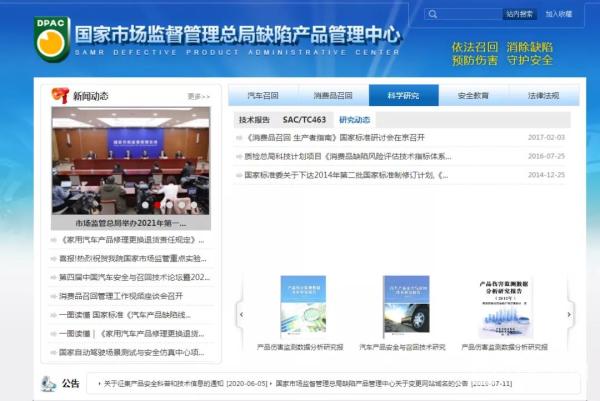Click the 公告 announcement speaker icon
600x401 pixels.
(47, 383)
